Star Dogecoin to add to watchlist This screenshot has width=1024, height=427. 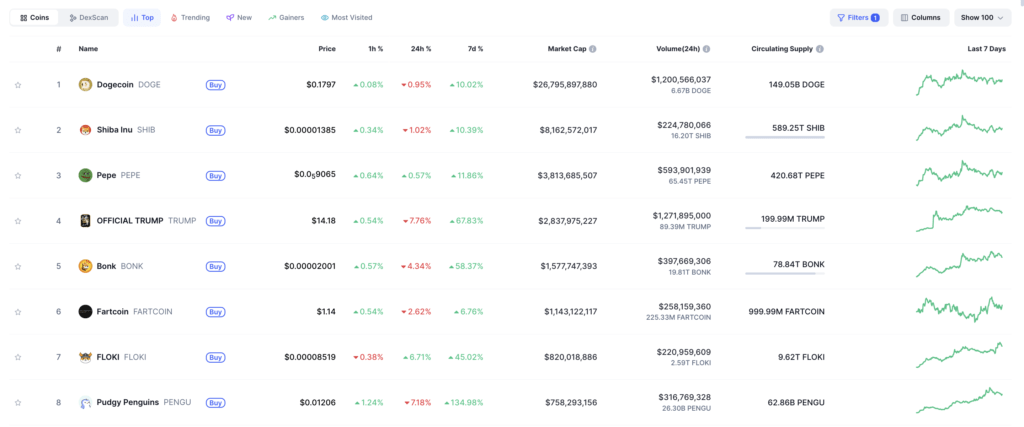click(x=18, y=85)
